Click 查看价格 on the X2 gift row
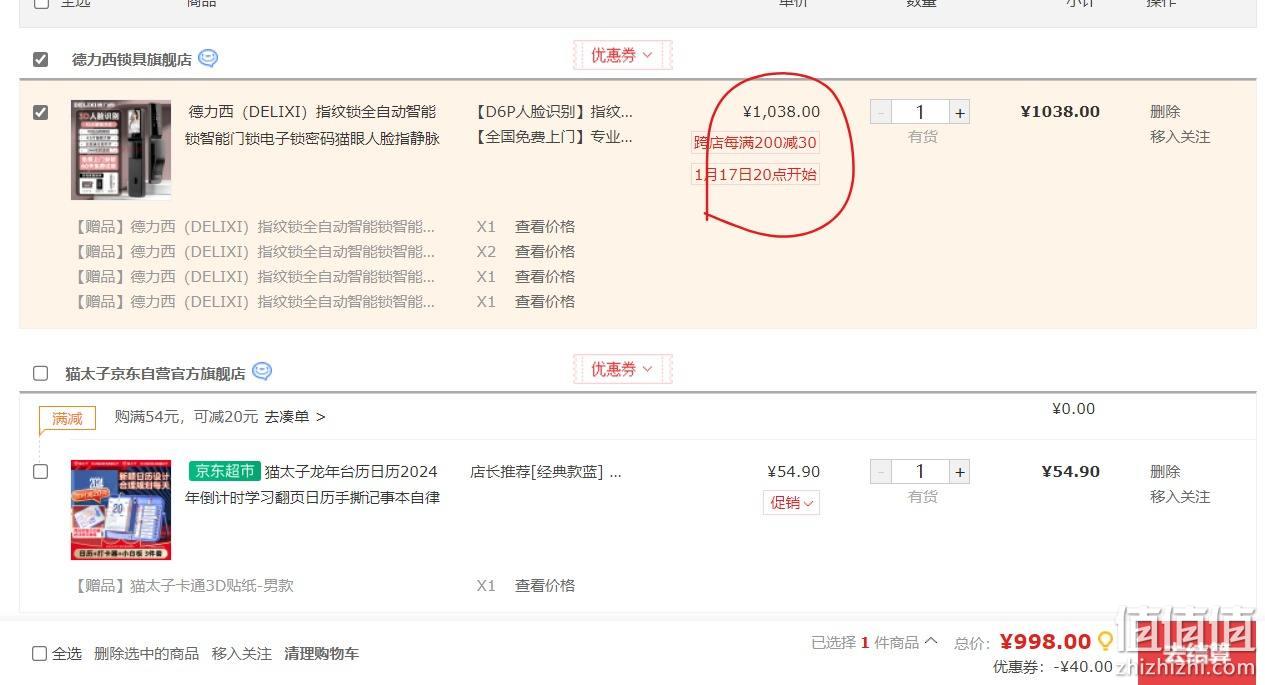Image resolution: width=1265 pixels, height=685 pixels. pyautogui.click(x=545, y=252)
